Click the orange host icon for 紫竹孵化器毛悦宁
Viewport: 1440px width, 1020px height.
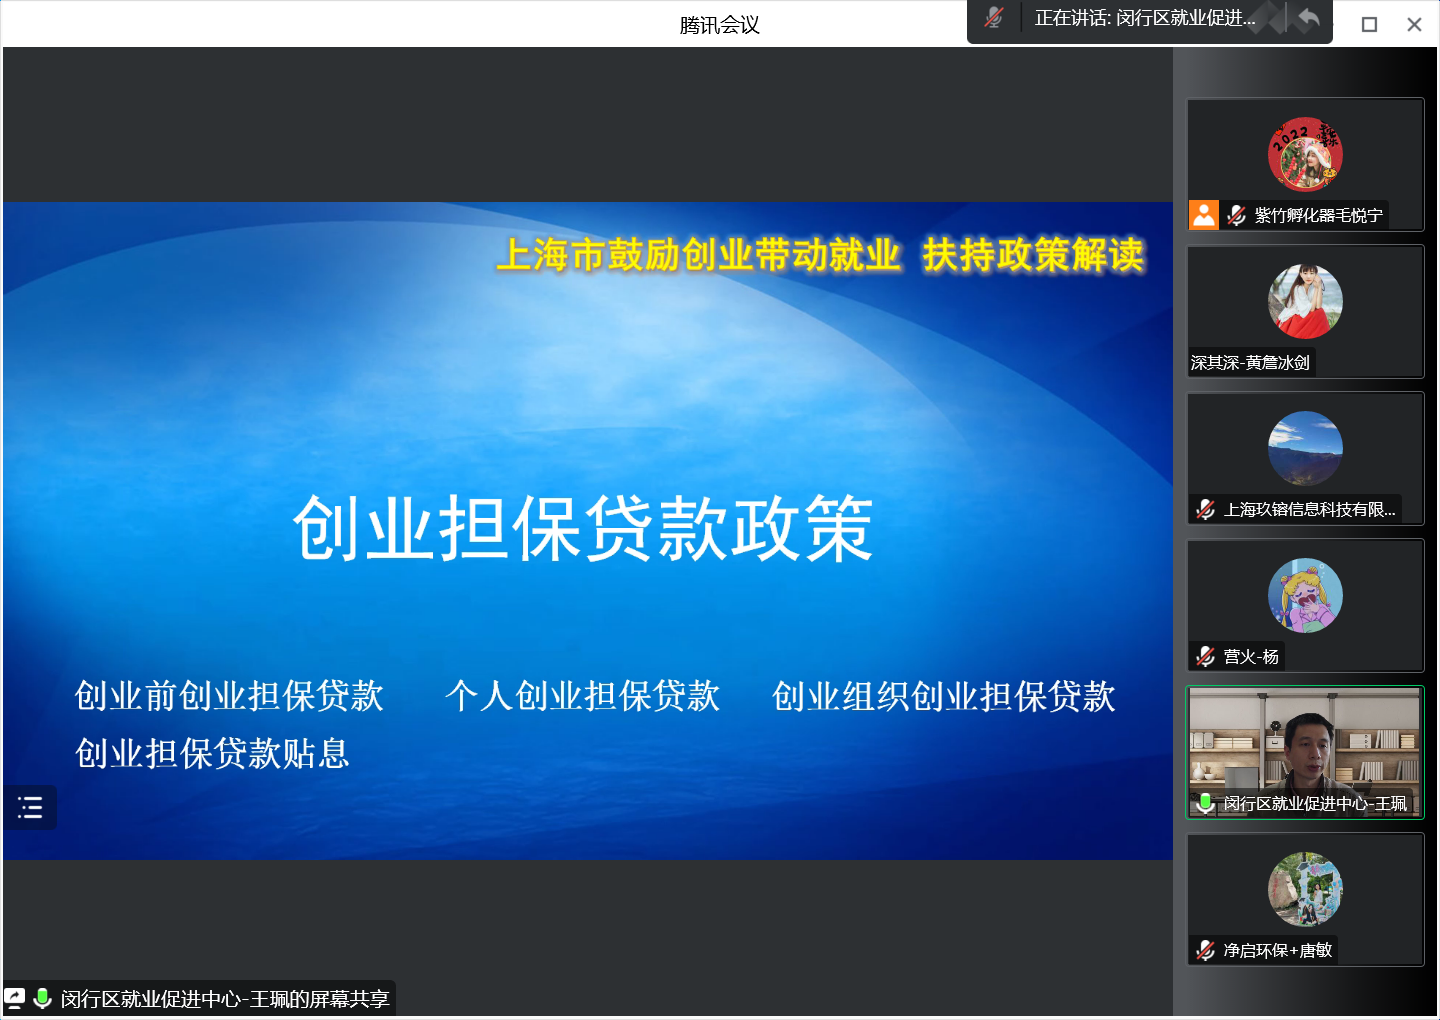(x=1204, y=215)
